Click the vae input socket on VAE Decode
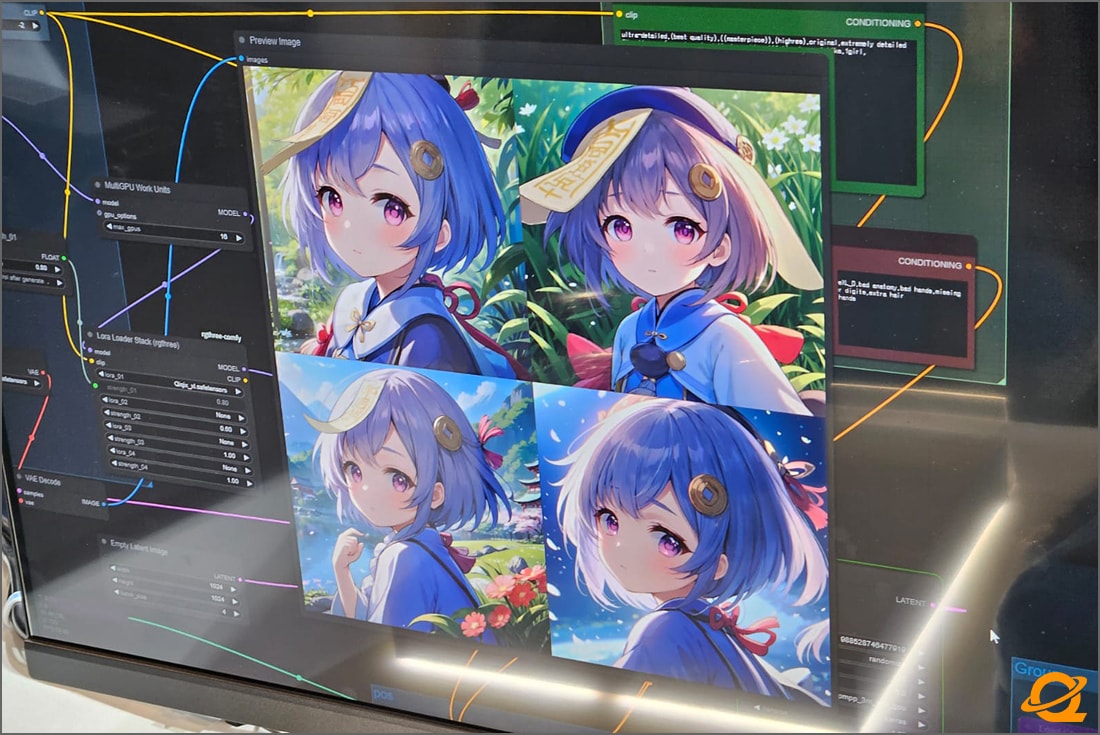The image size is (1100, 735). pos(20,502)
